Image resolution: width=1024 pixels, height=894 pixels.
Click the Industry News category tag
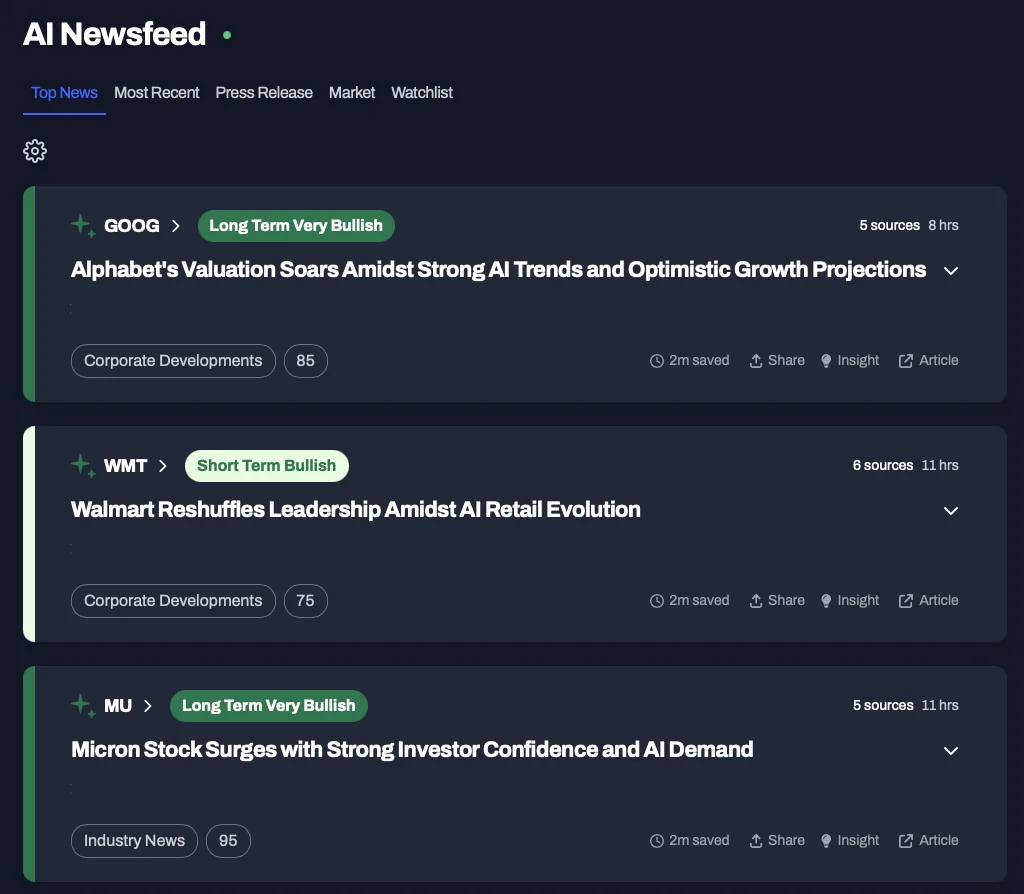click(134, 841)
